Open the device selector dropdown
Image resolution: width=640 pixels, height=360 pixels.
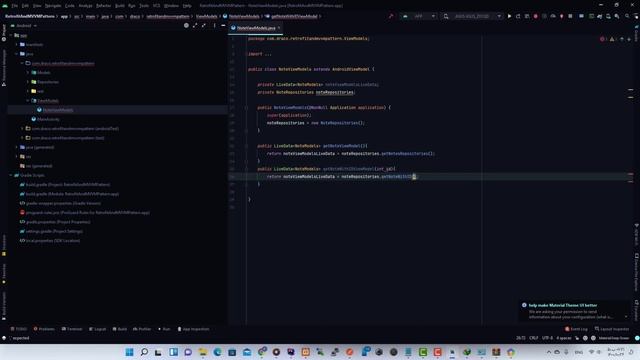coord(473,16)
